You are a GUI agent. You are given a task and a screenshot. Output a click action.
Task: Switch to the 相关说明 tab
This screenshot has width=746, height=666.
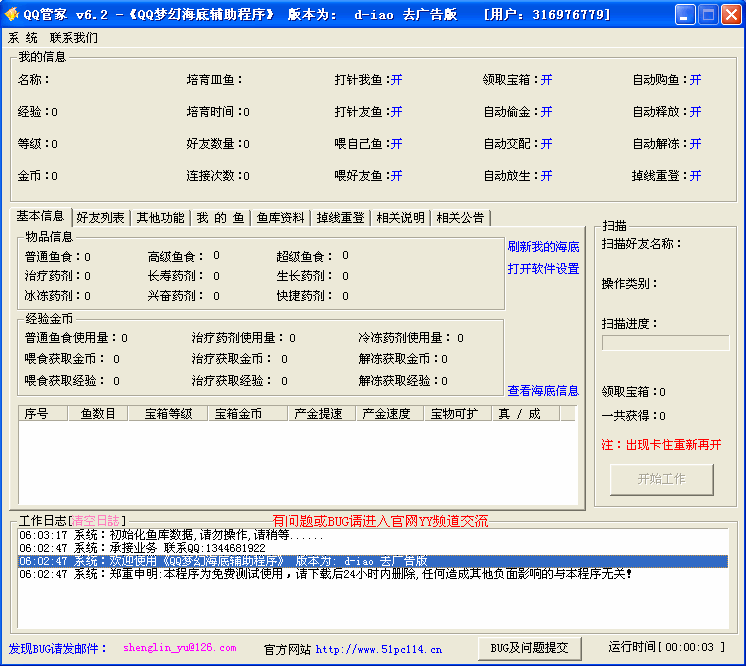400,218
